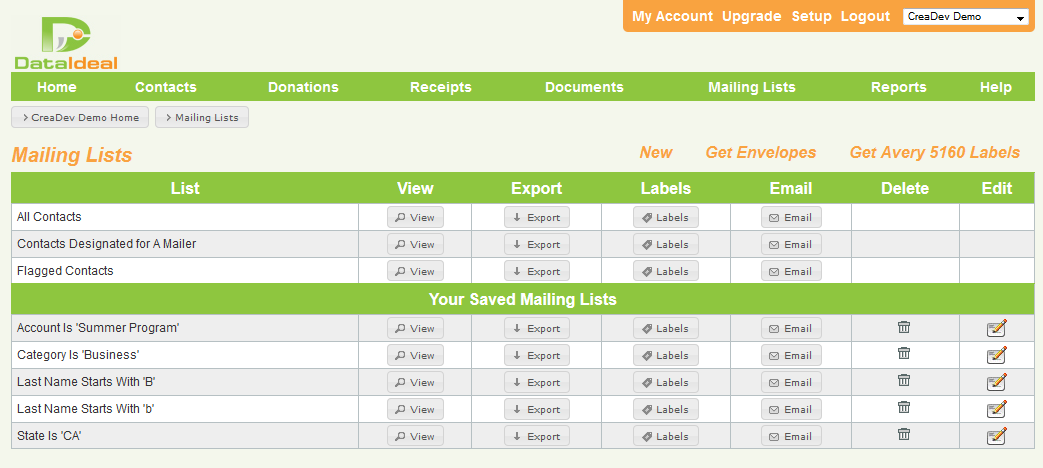Click Get Avery 5160 Labels link
The image size is (1043, 468).
point(935,152)
